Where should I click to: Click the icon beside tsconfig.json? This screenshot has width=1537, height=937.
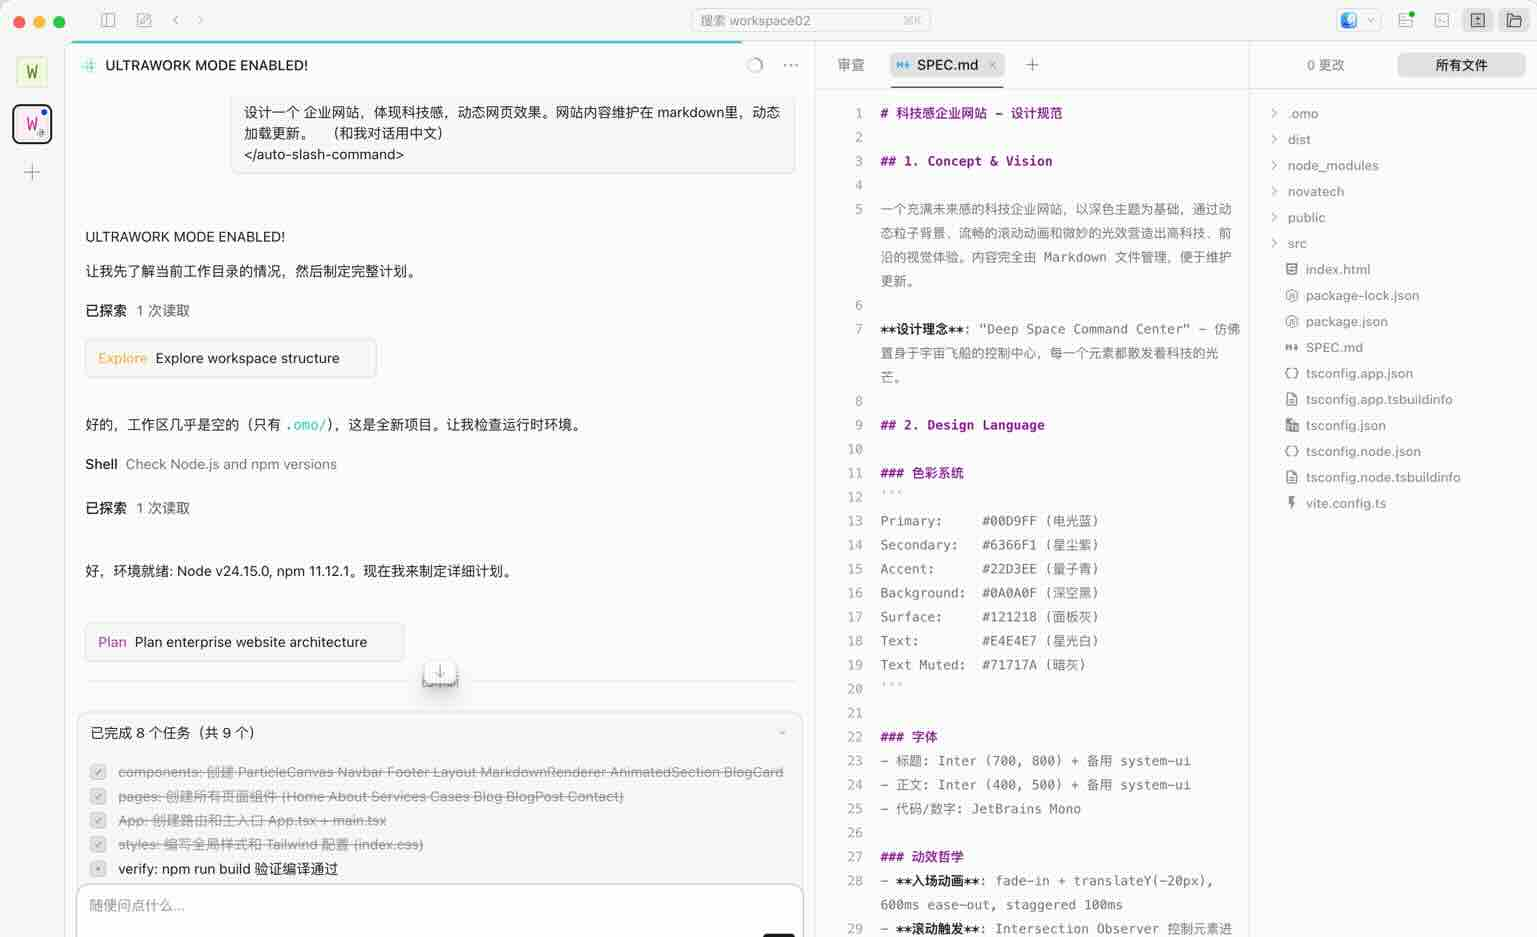[1291, 425]
